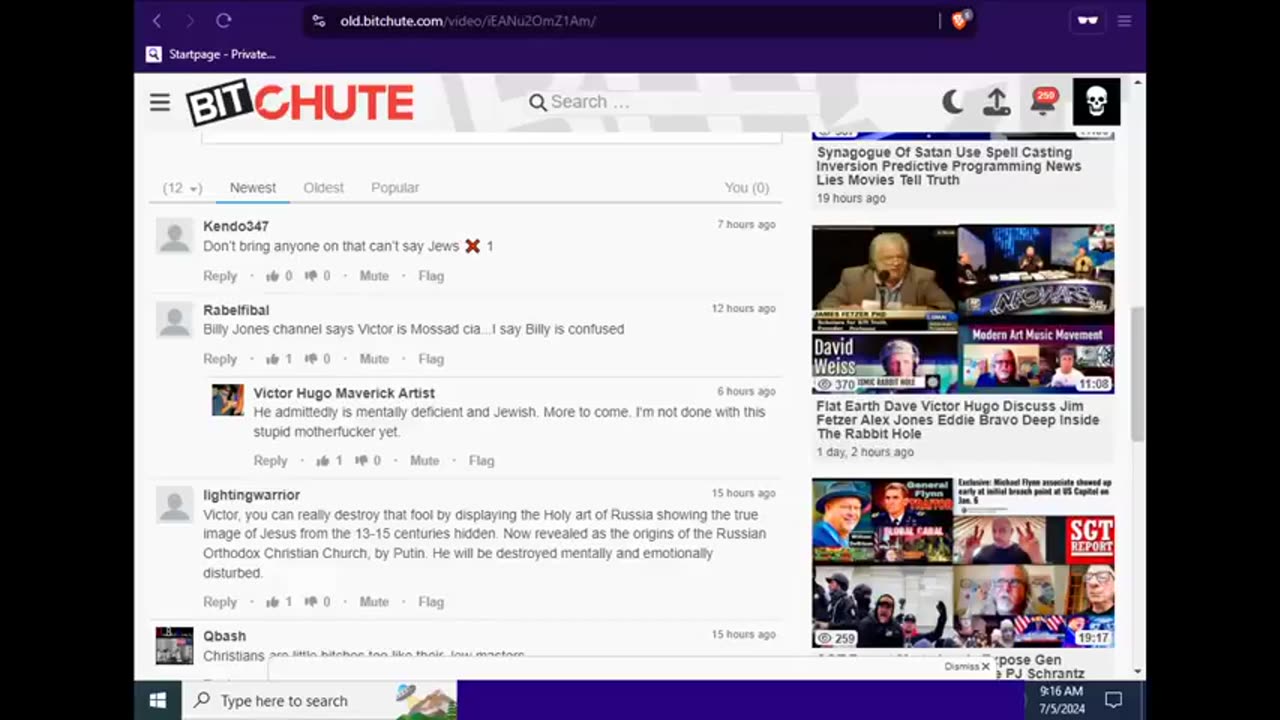Switch to the Popular comments tab
This screenshot has height=720, width=1280.
pos(395,188)
